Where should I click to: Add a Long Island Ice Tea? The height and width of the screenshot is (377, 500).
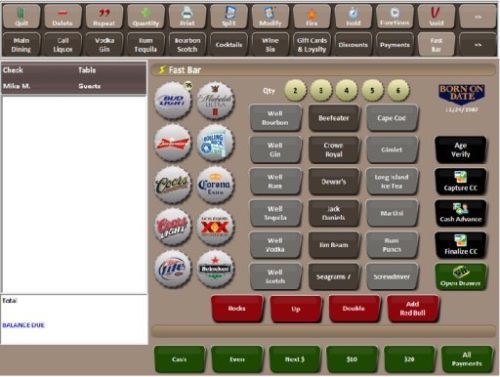tap(392, 182)
